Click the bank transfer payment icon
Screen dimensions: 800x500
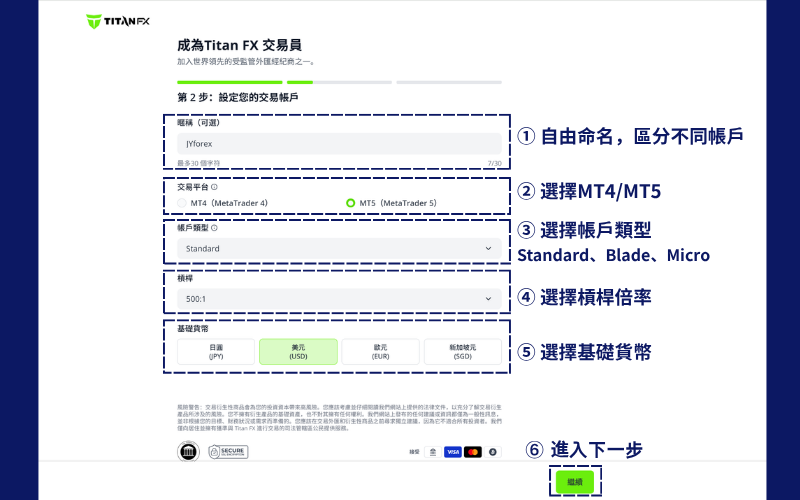431,453
